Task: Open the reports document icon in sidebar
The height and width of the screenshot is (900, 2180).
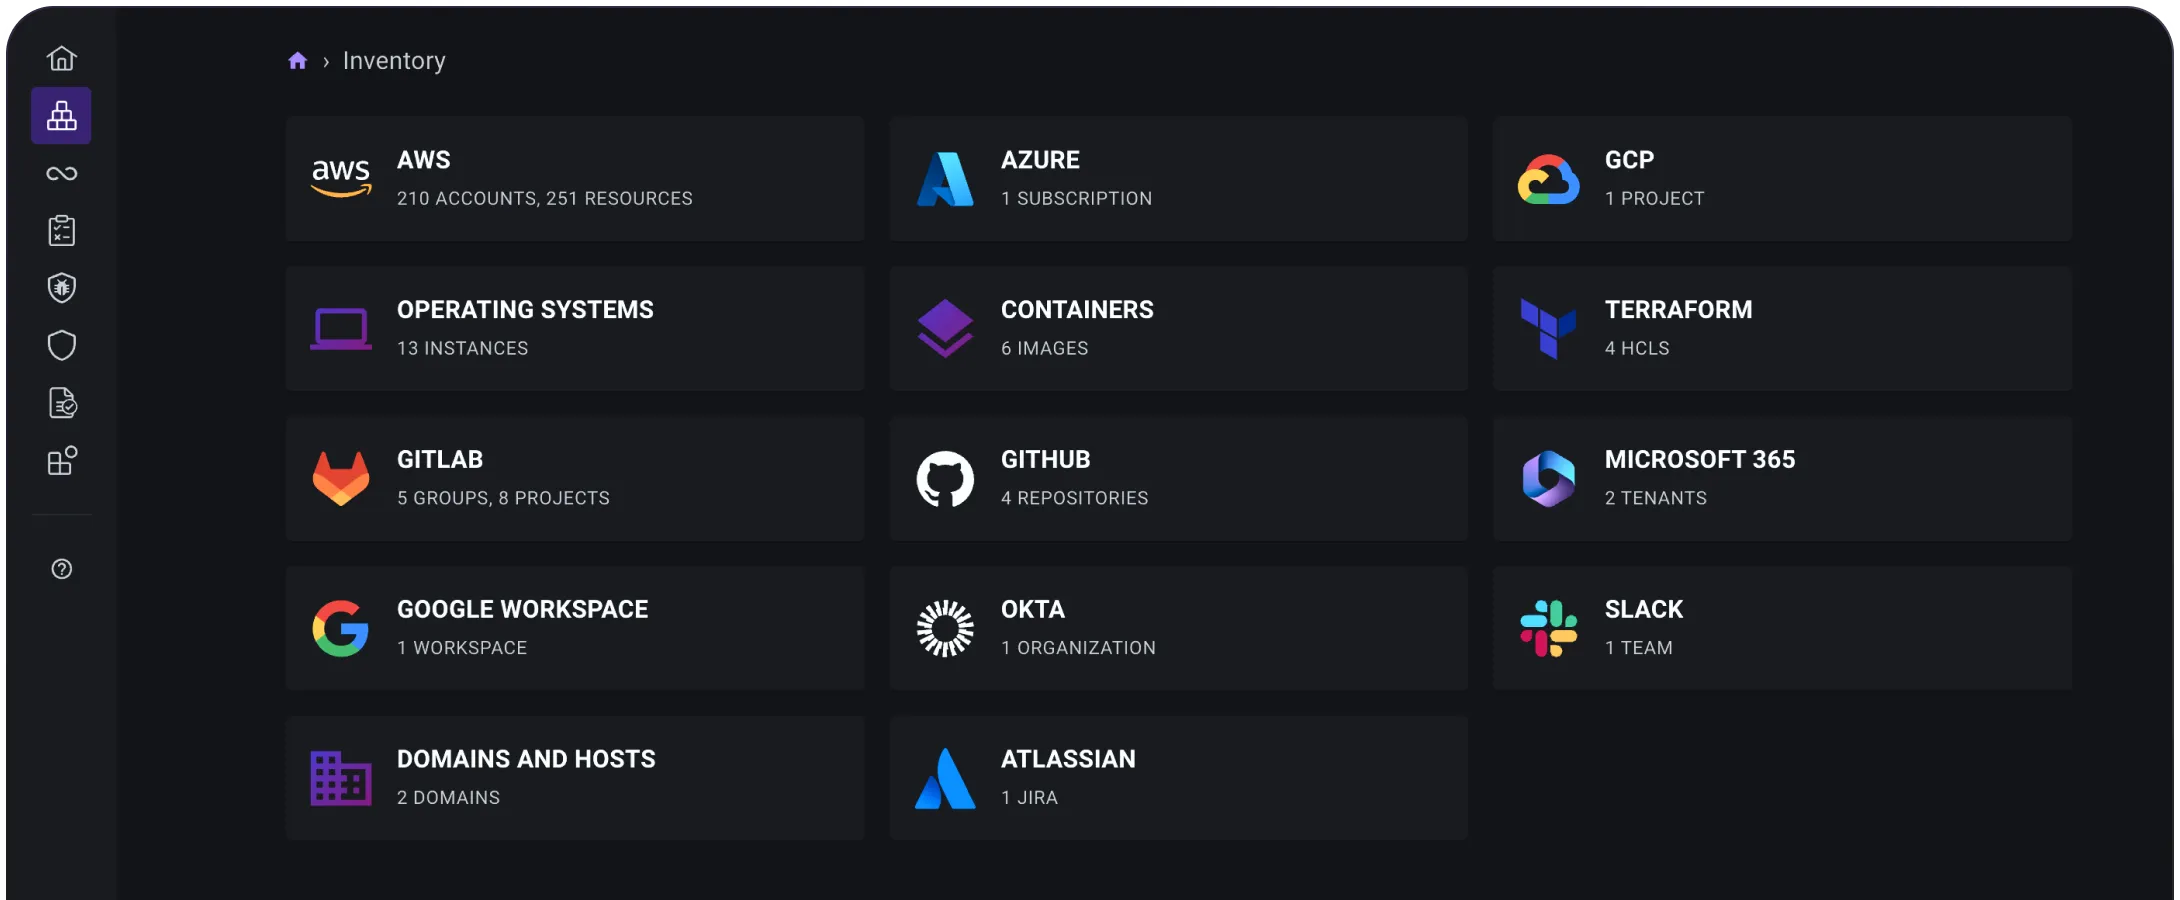Action: [x=62, y=404]
